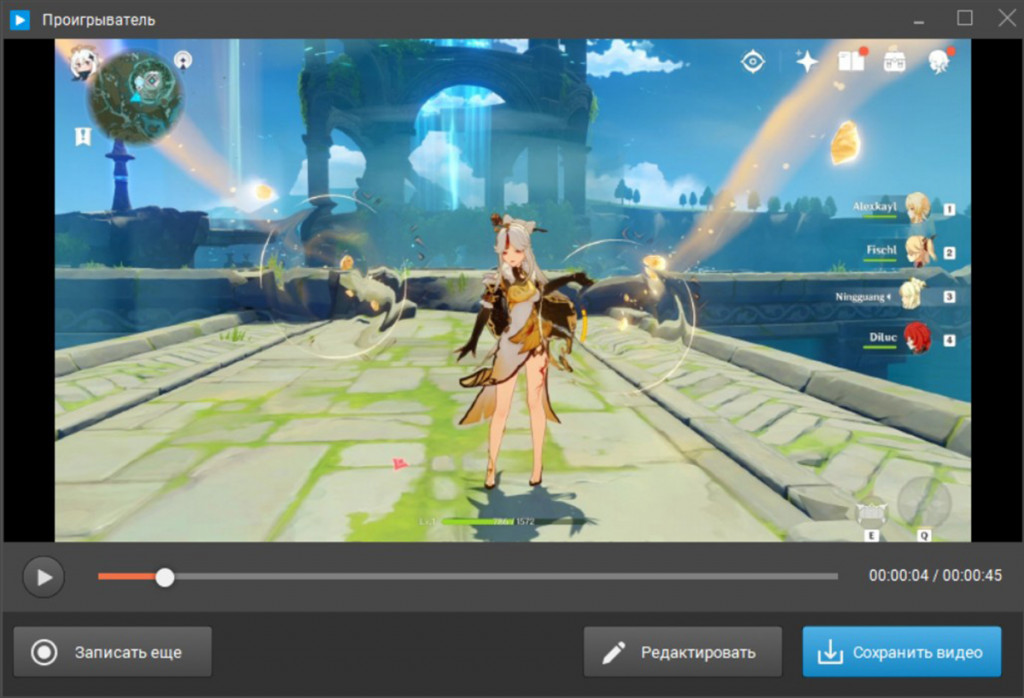The image size is (1024, 698).
Task: Open the circular minimap in game
Action: point(136,97)
